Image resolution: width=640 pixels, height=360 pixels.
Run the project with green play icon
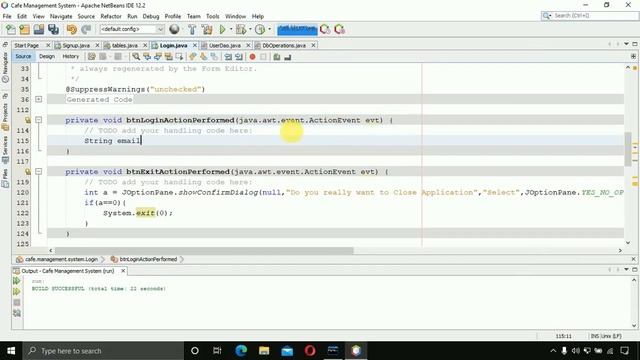coord(222,29)
